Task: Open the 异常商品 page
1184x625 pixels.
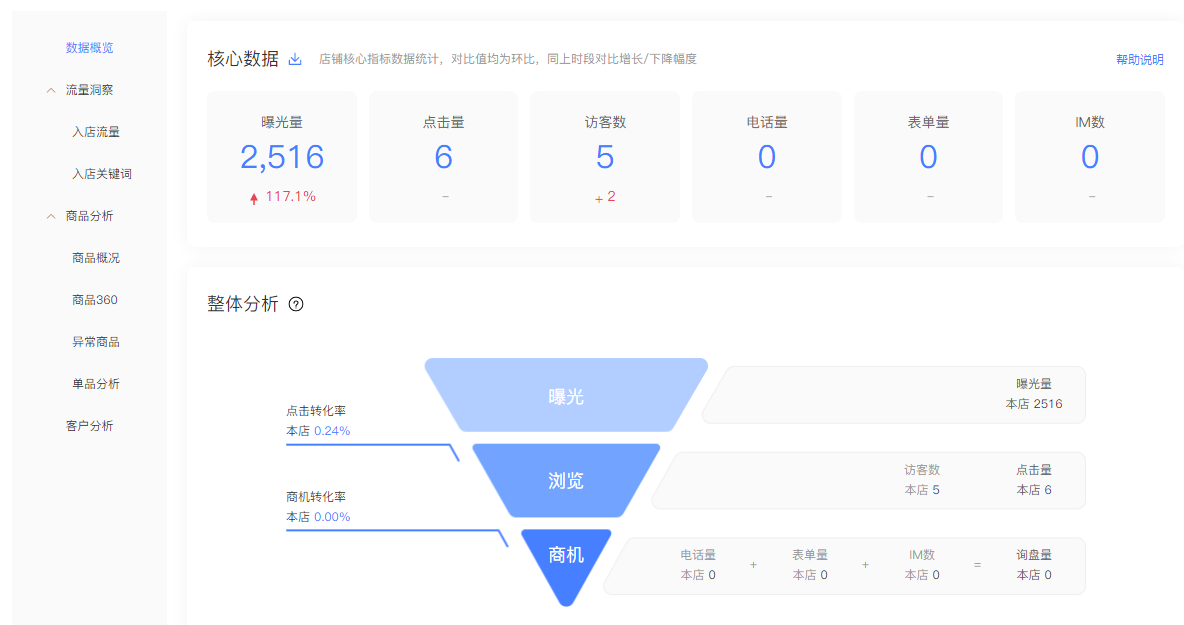Action: tap(97, 341)
